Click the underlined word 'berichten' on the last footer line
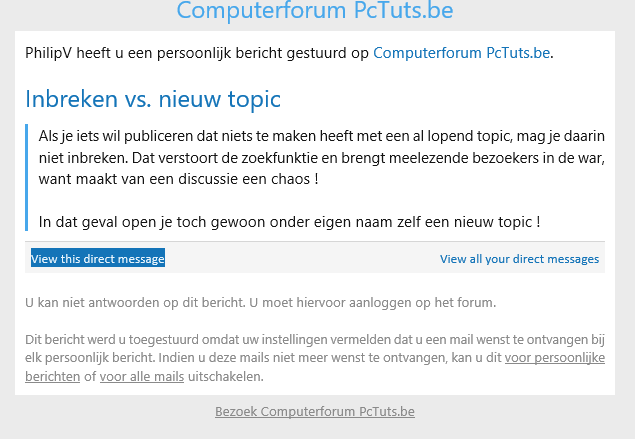 [x=53, y=377]
